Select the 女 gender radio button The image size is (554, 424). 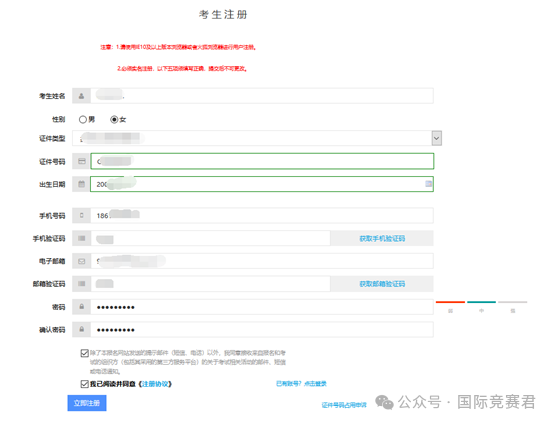click(114, 119)
